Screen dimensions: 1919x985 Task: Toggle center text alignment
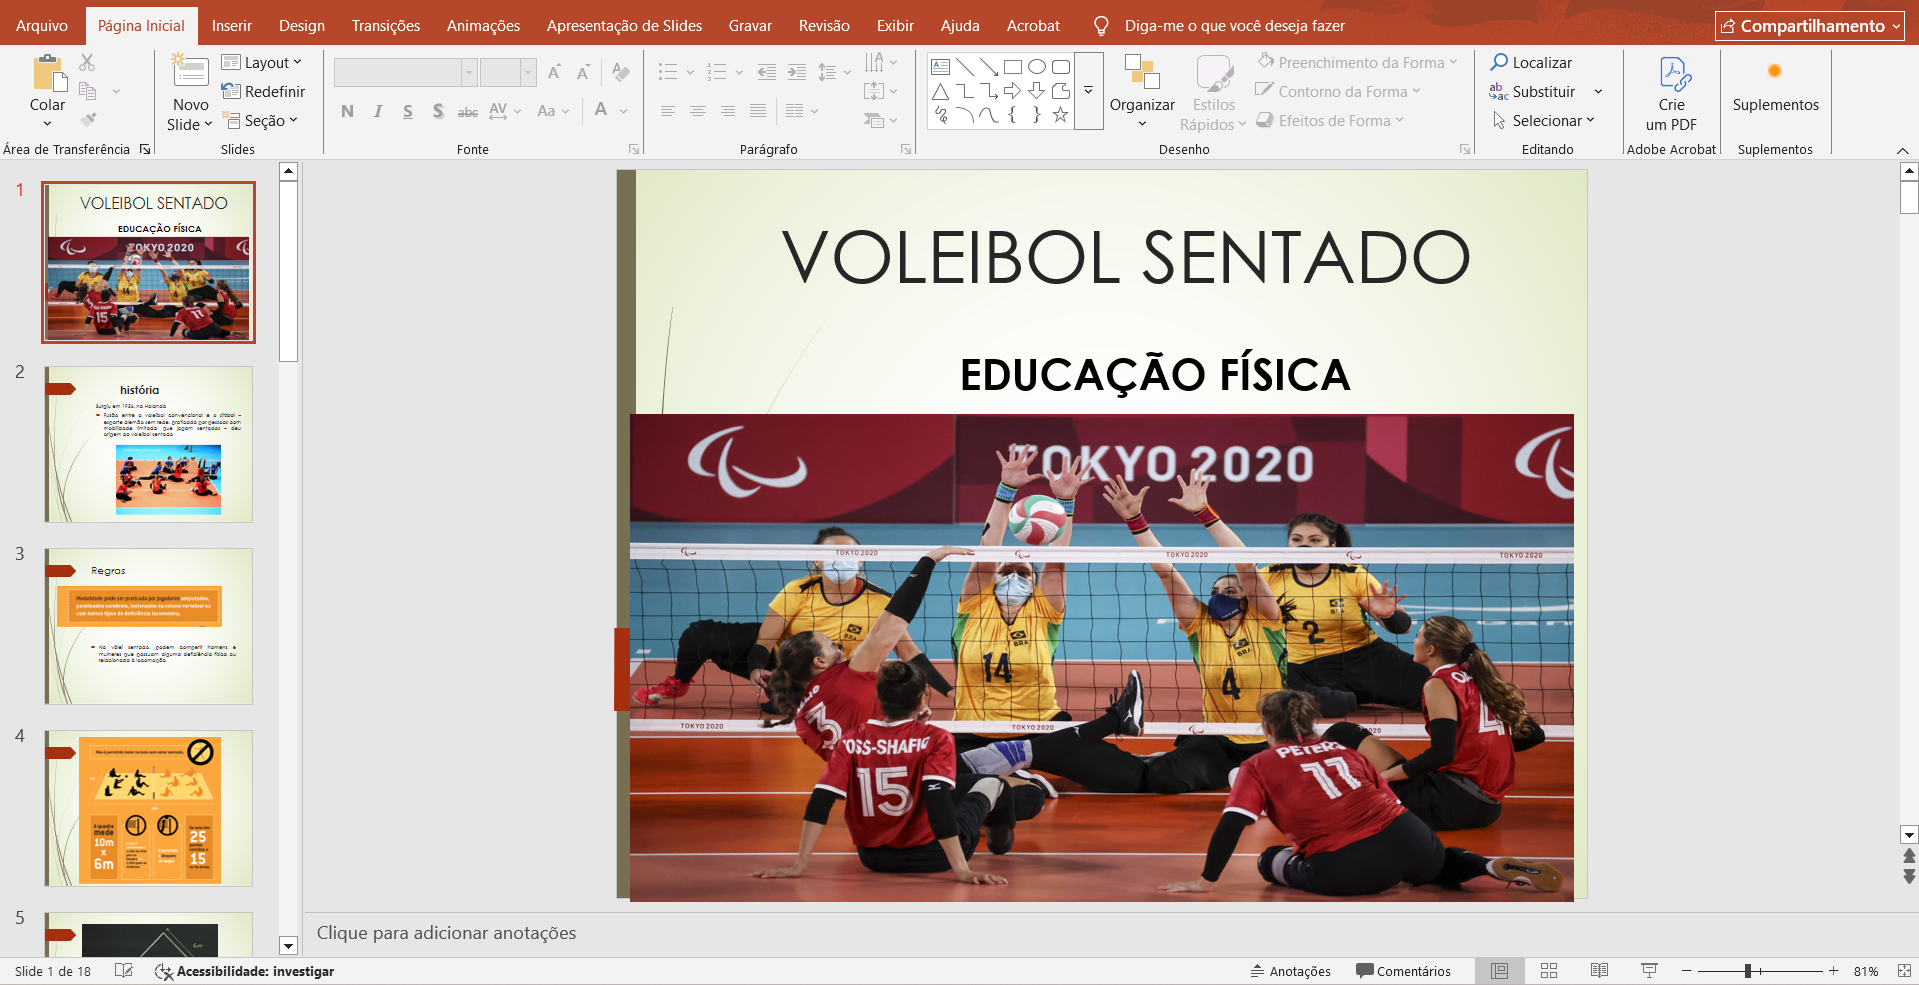(x=698, y=111)
